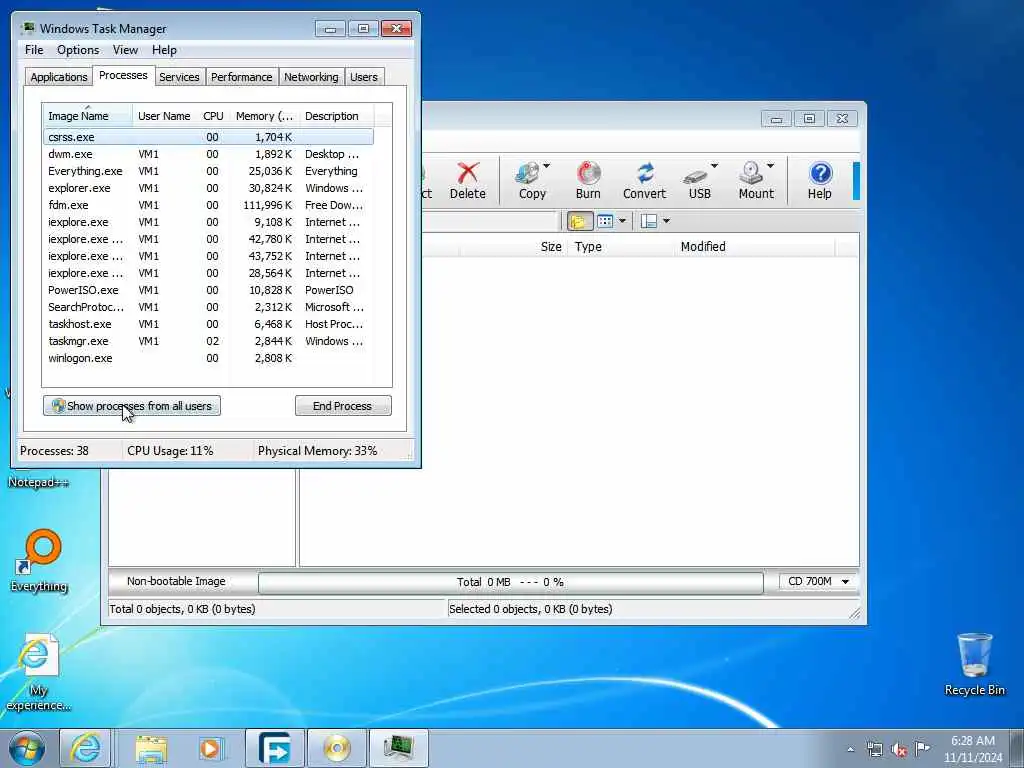Click the Delete icon in PowerISO toolbar
The width and height of the screenshot is (1024, 768).
(x=468, y=180)
